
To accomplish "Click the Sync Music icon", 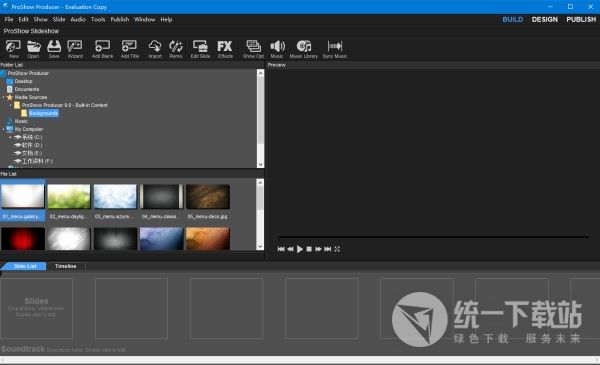I will [x=335, y=49].
